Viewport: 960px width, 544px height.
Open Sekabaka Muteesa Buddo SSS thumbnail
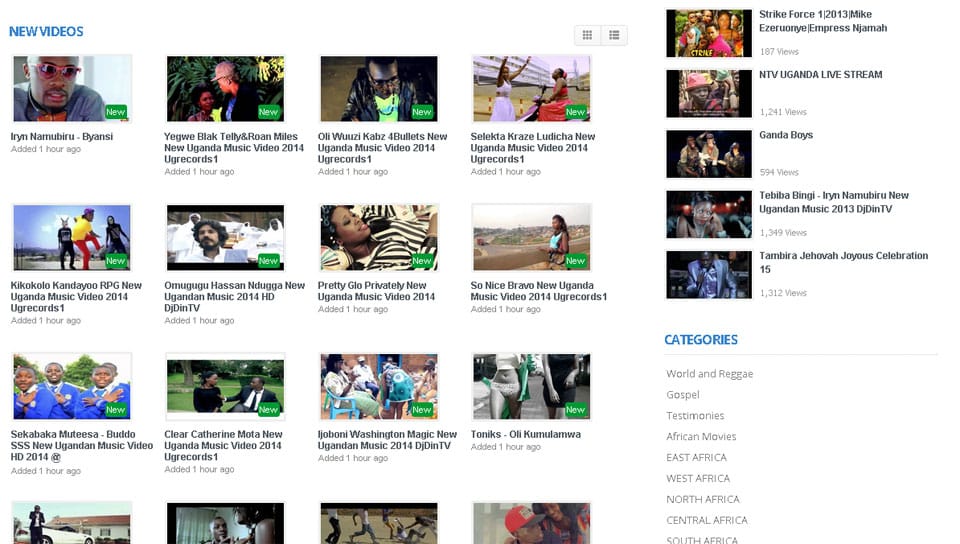point(72,387)
